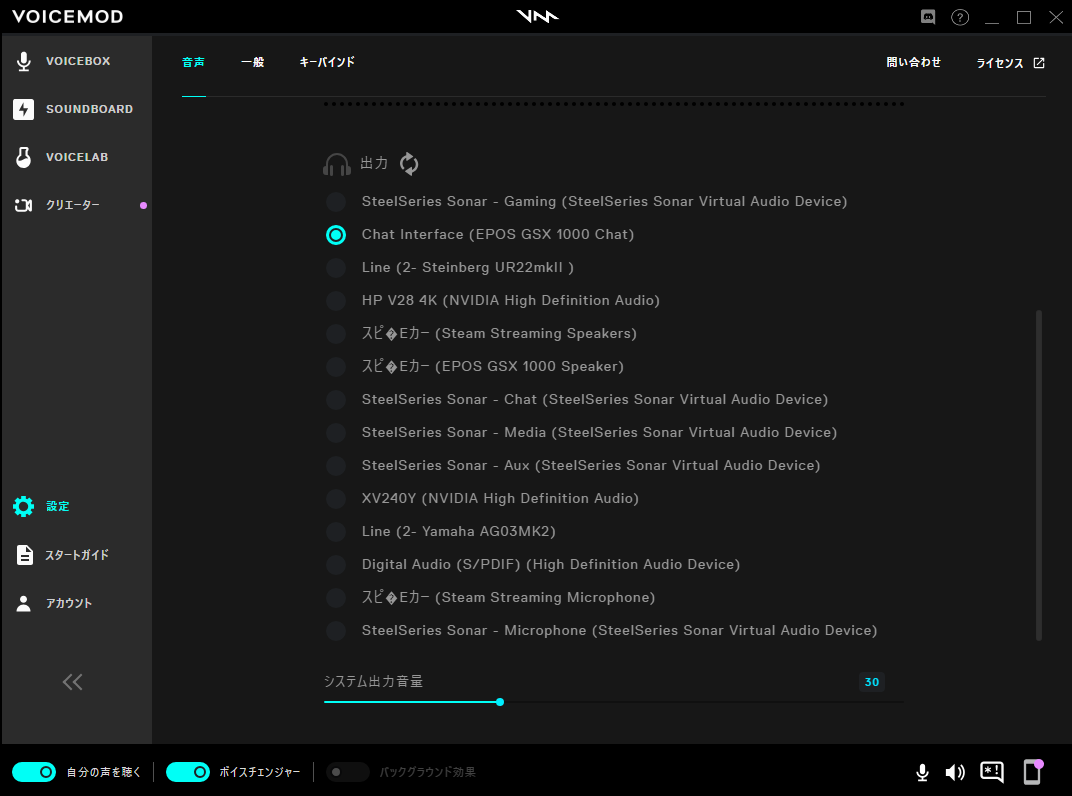
Task: Open VOICEBOX section label in sidebar
Action: coord(78,62)
